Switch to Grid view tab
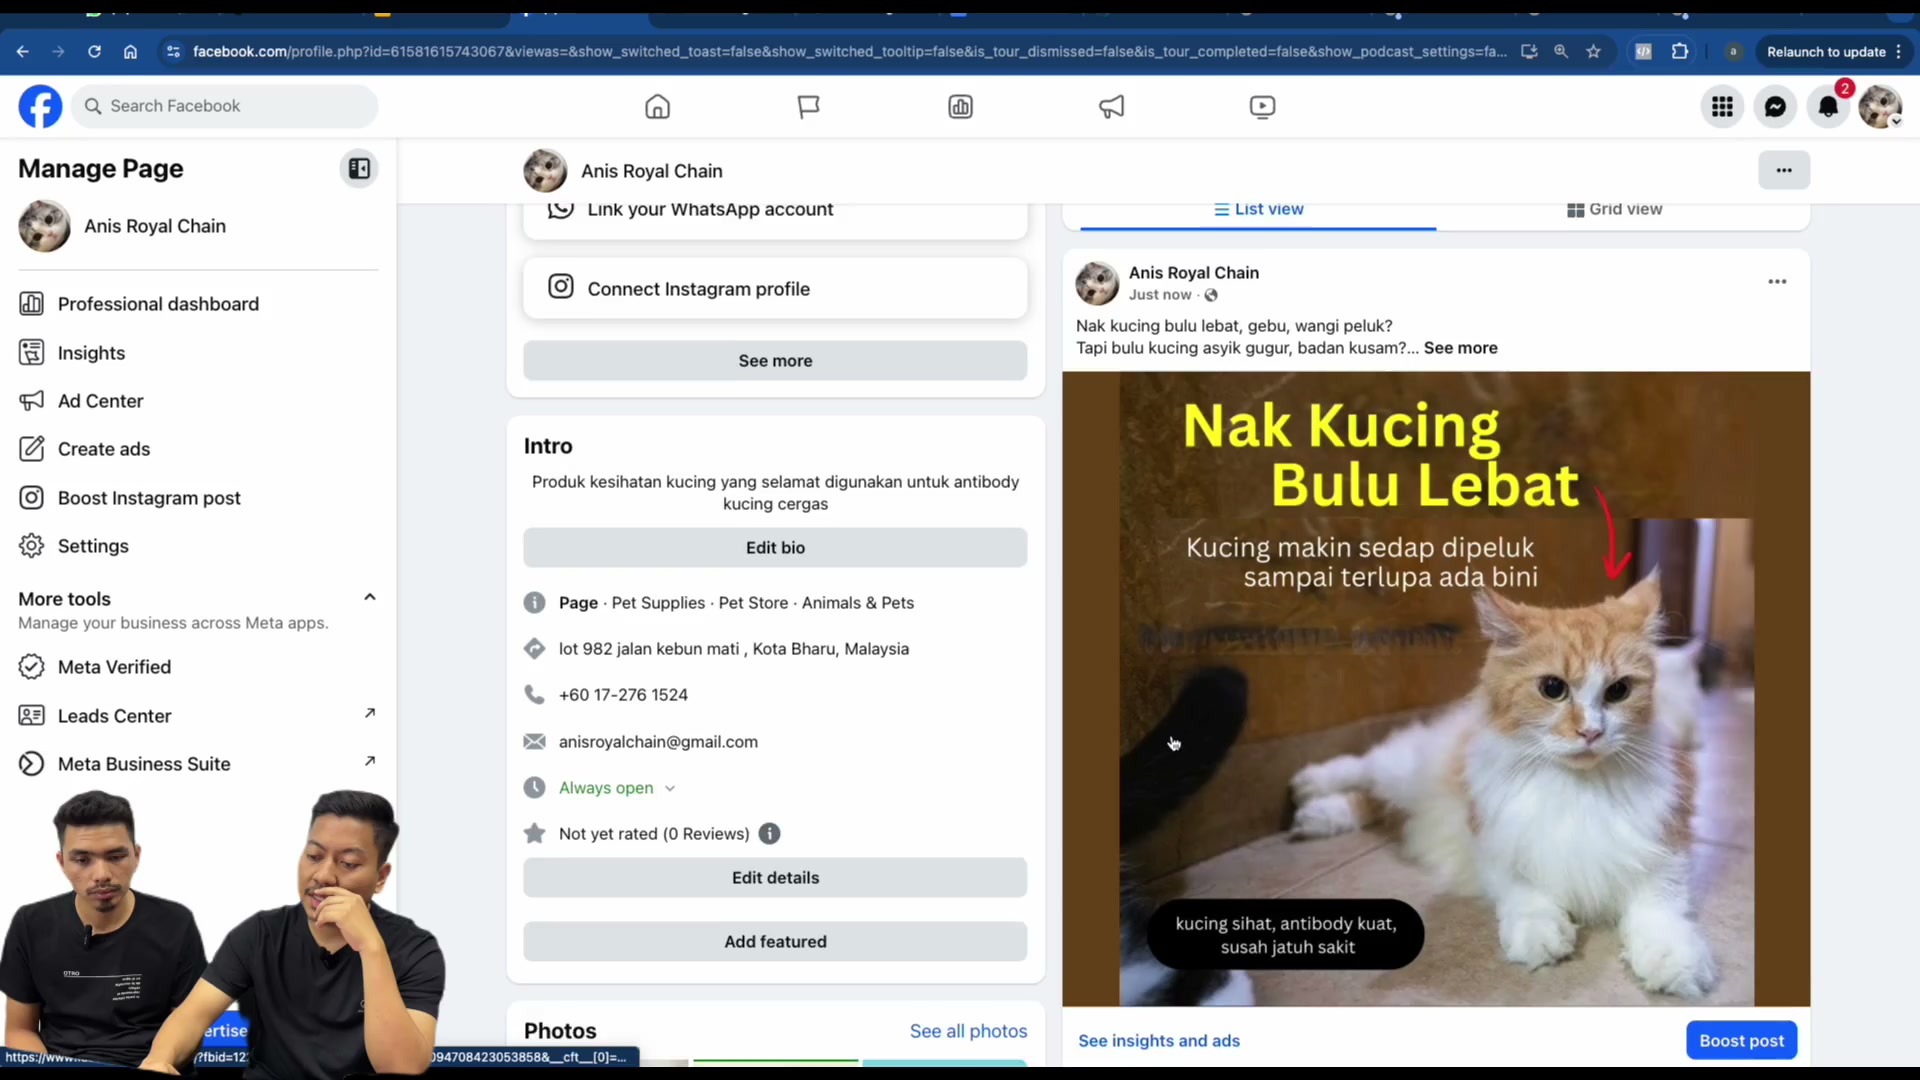Screen dimensions: 1920x1080 (1614, 209)
